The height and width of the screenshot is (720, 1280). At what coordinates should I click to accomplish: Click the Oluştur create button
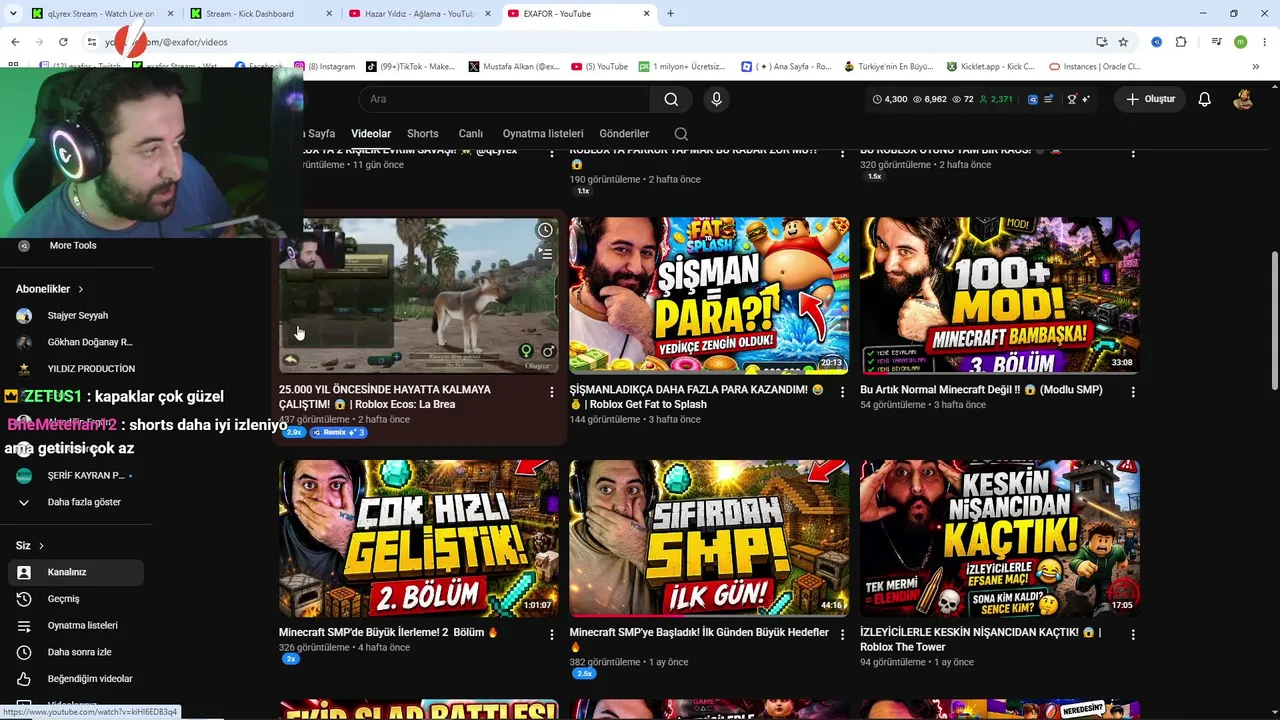pos(1150,99)
